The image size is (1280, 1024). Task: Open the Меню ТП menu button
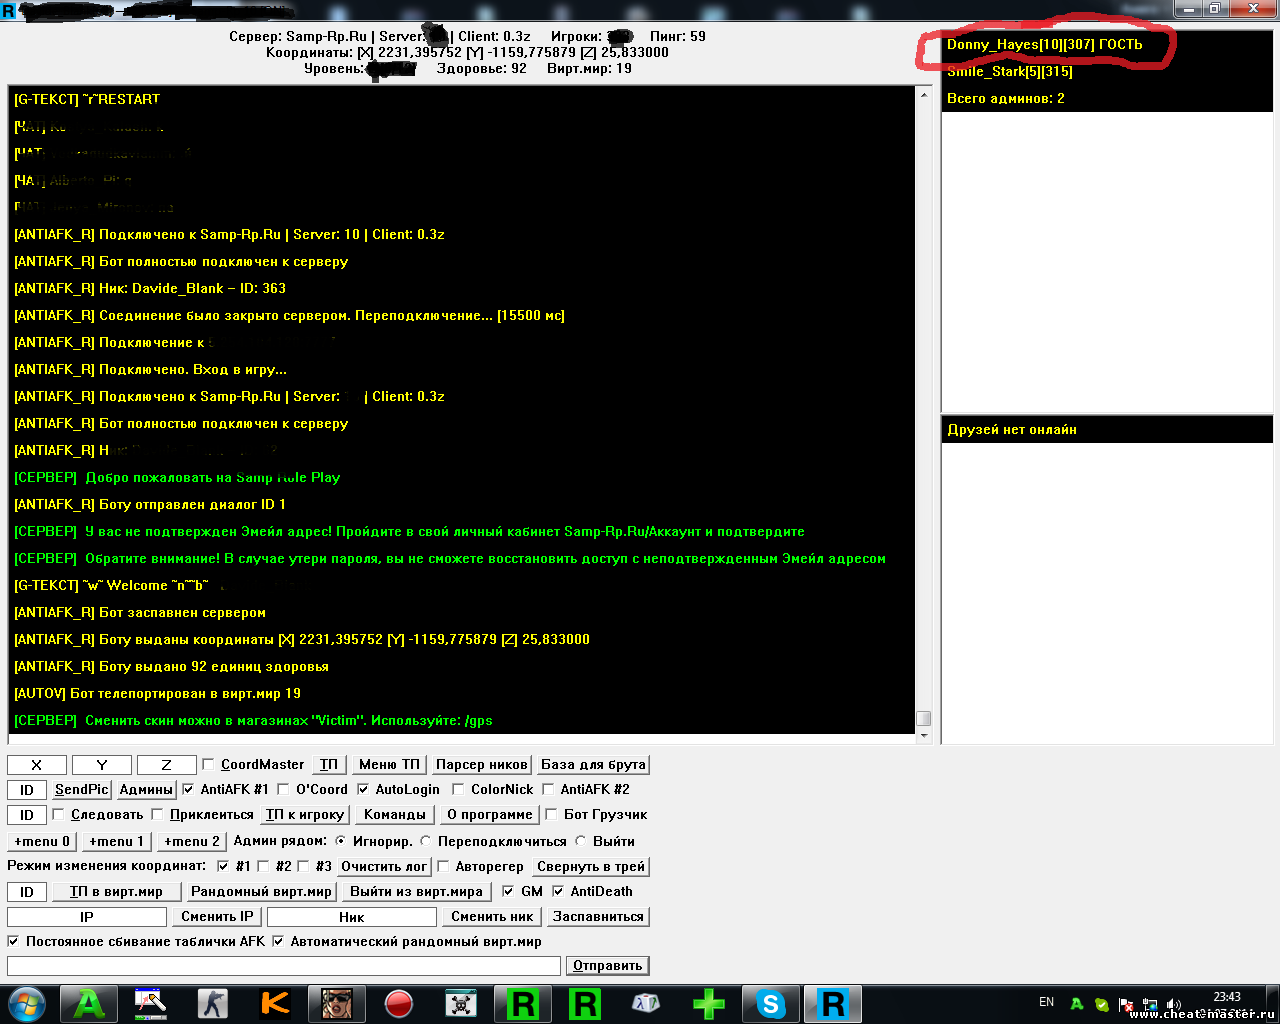389,765
